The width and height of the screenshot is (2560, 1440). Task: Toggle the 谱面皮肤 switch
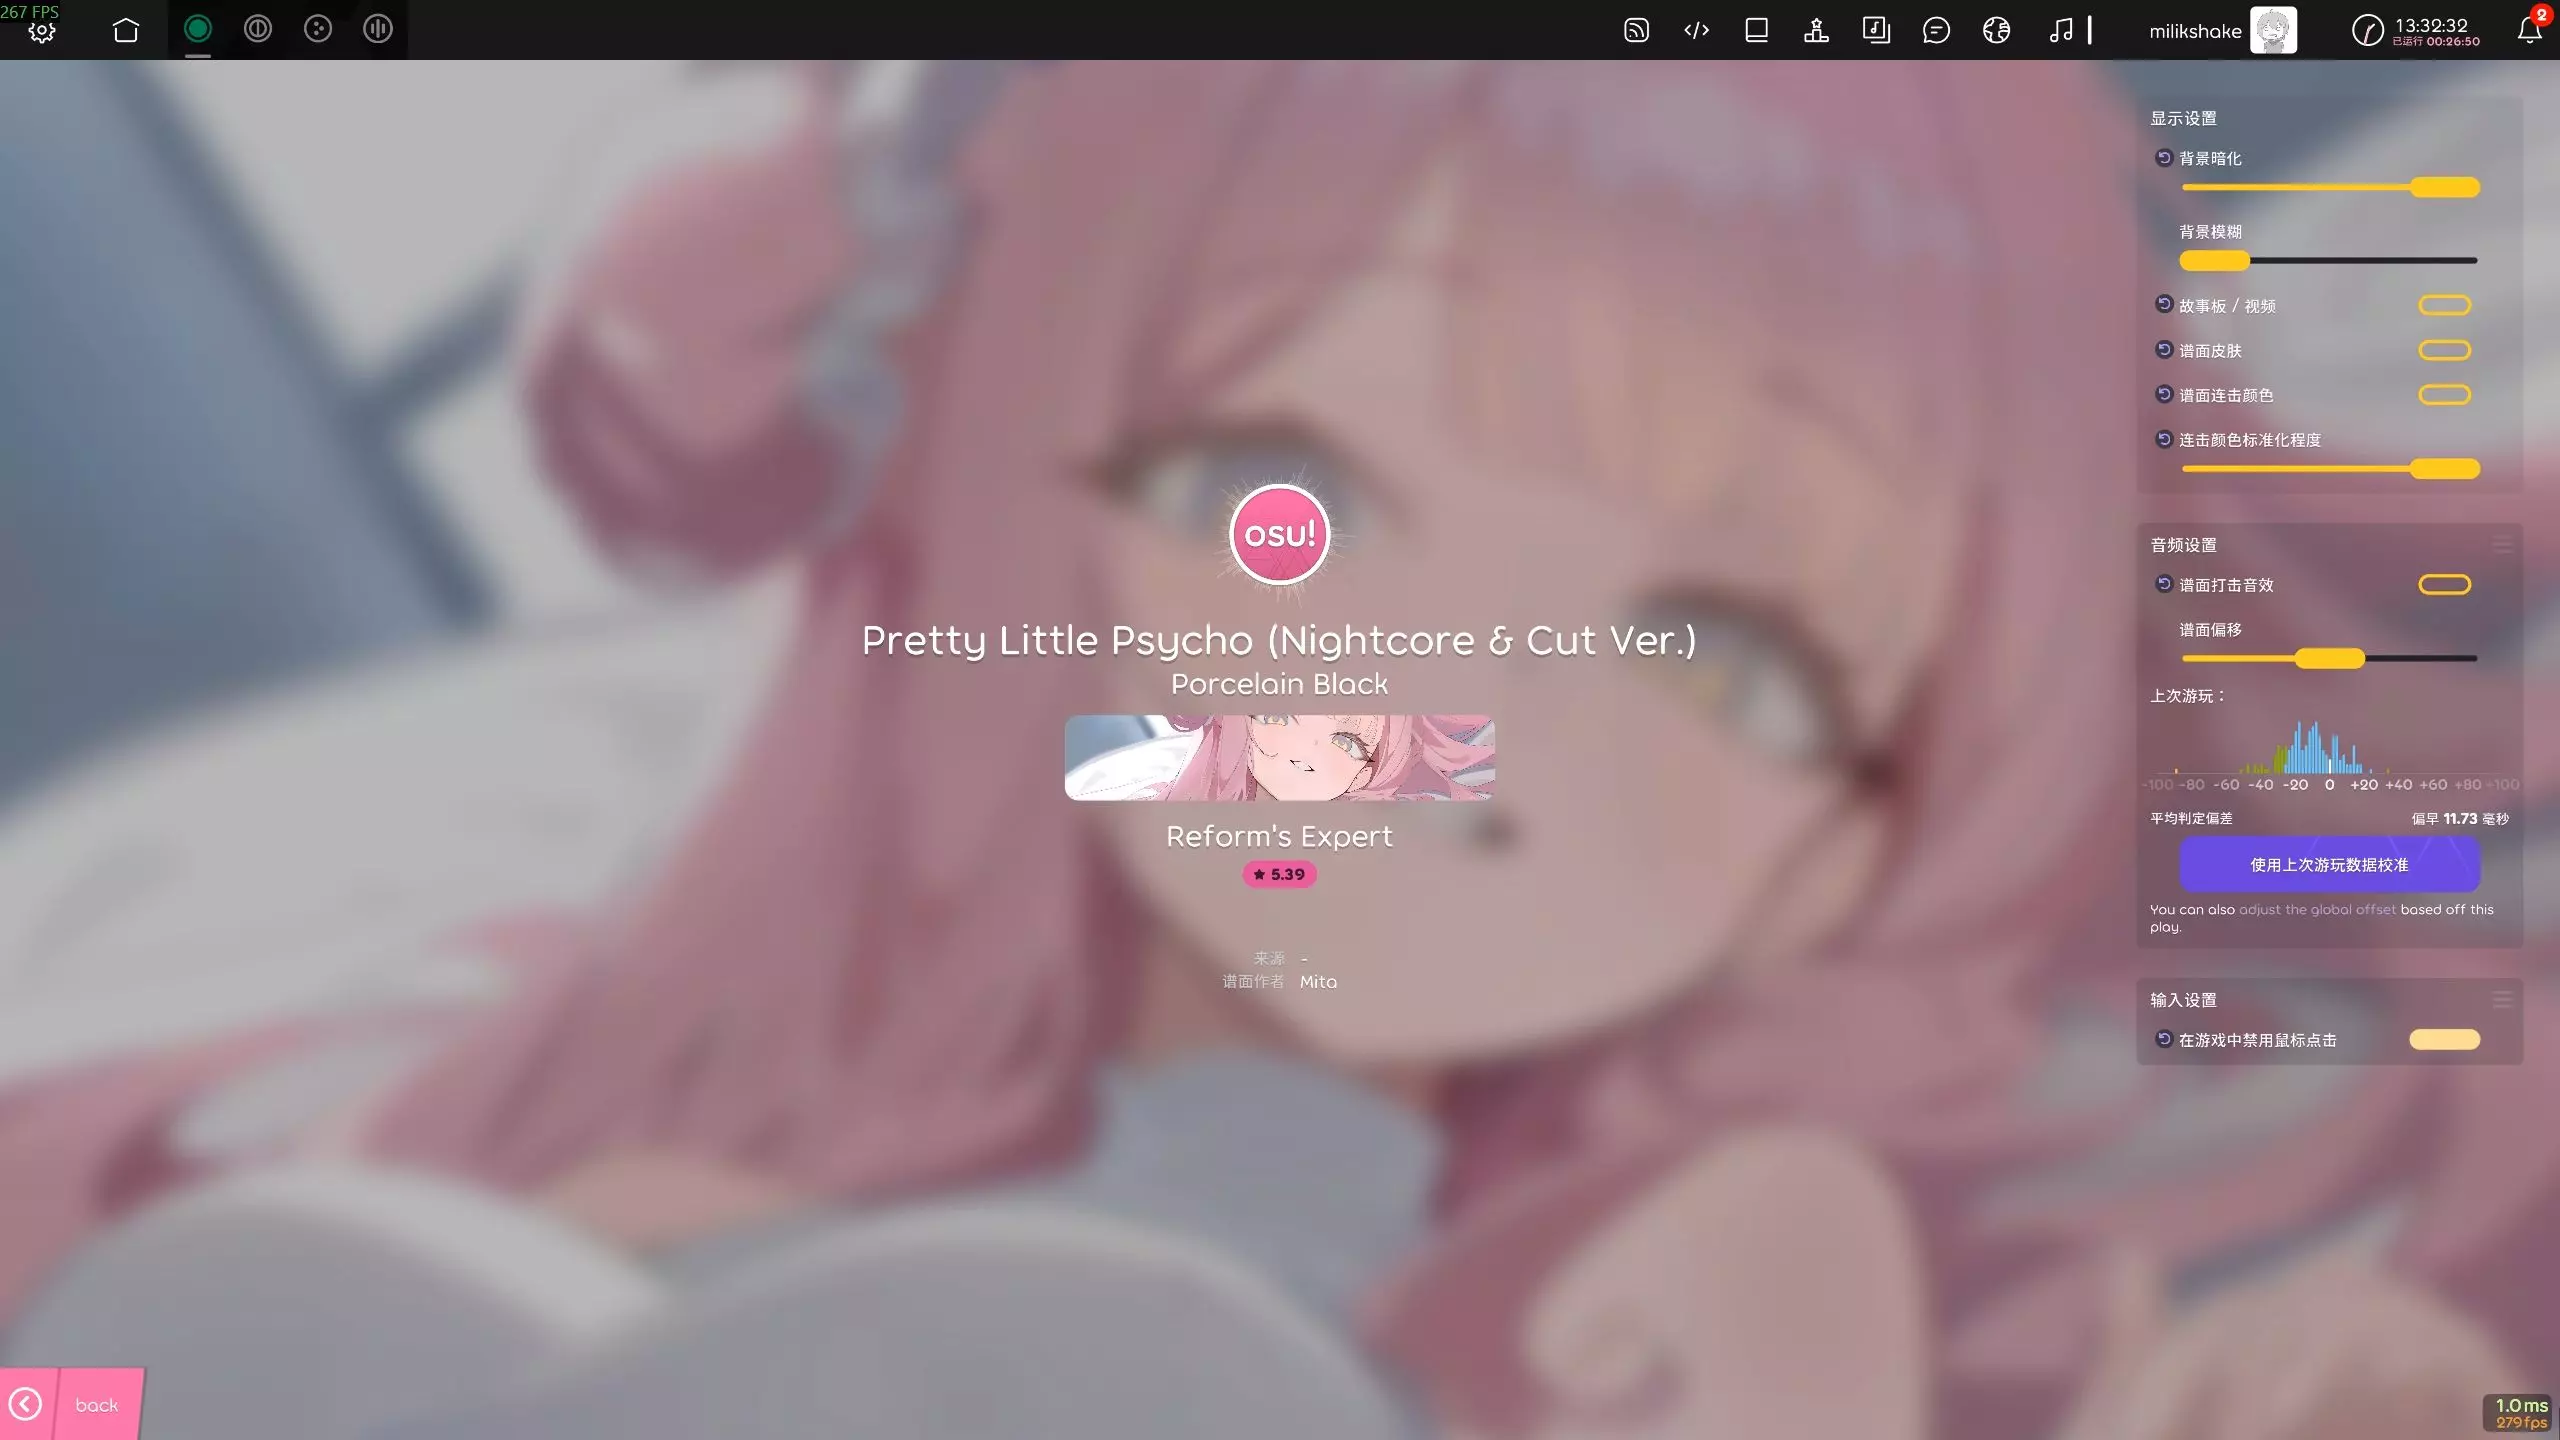pos(2444,350)
